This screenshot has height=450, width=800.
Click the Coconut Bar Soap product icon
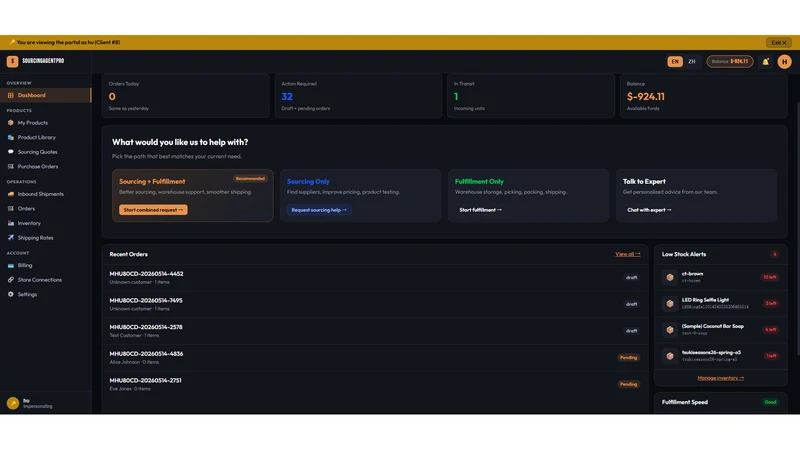[x=670, y=330]
